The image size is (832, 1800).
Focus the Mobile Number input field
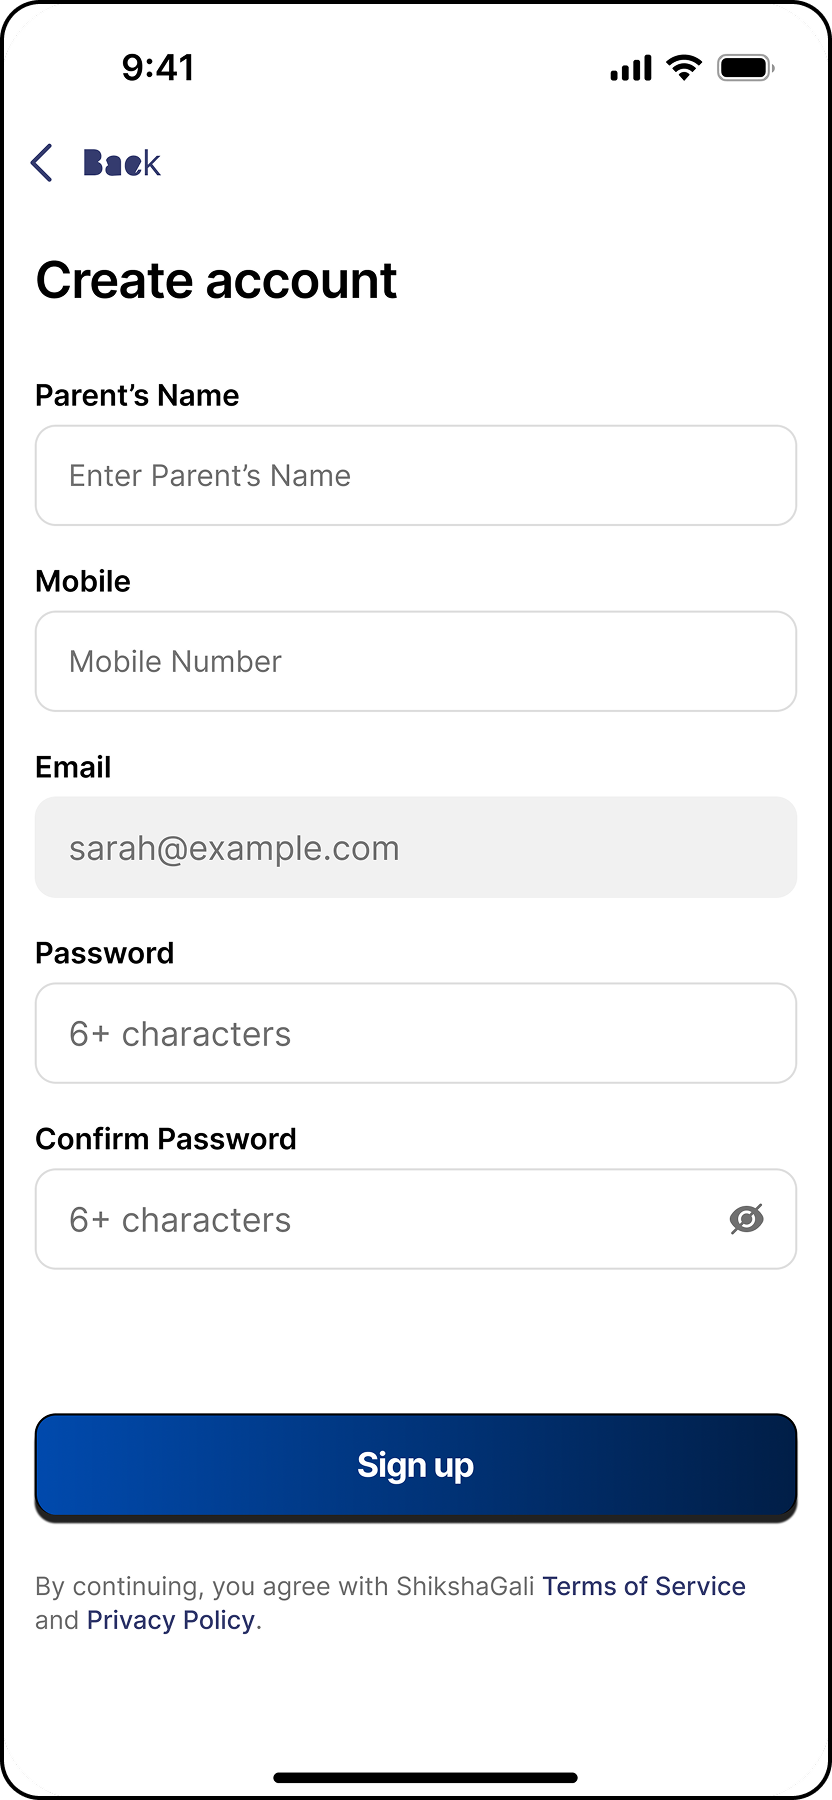(416, 662)
